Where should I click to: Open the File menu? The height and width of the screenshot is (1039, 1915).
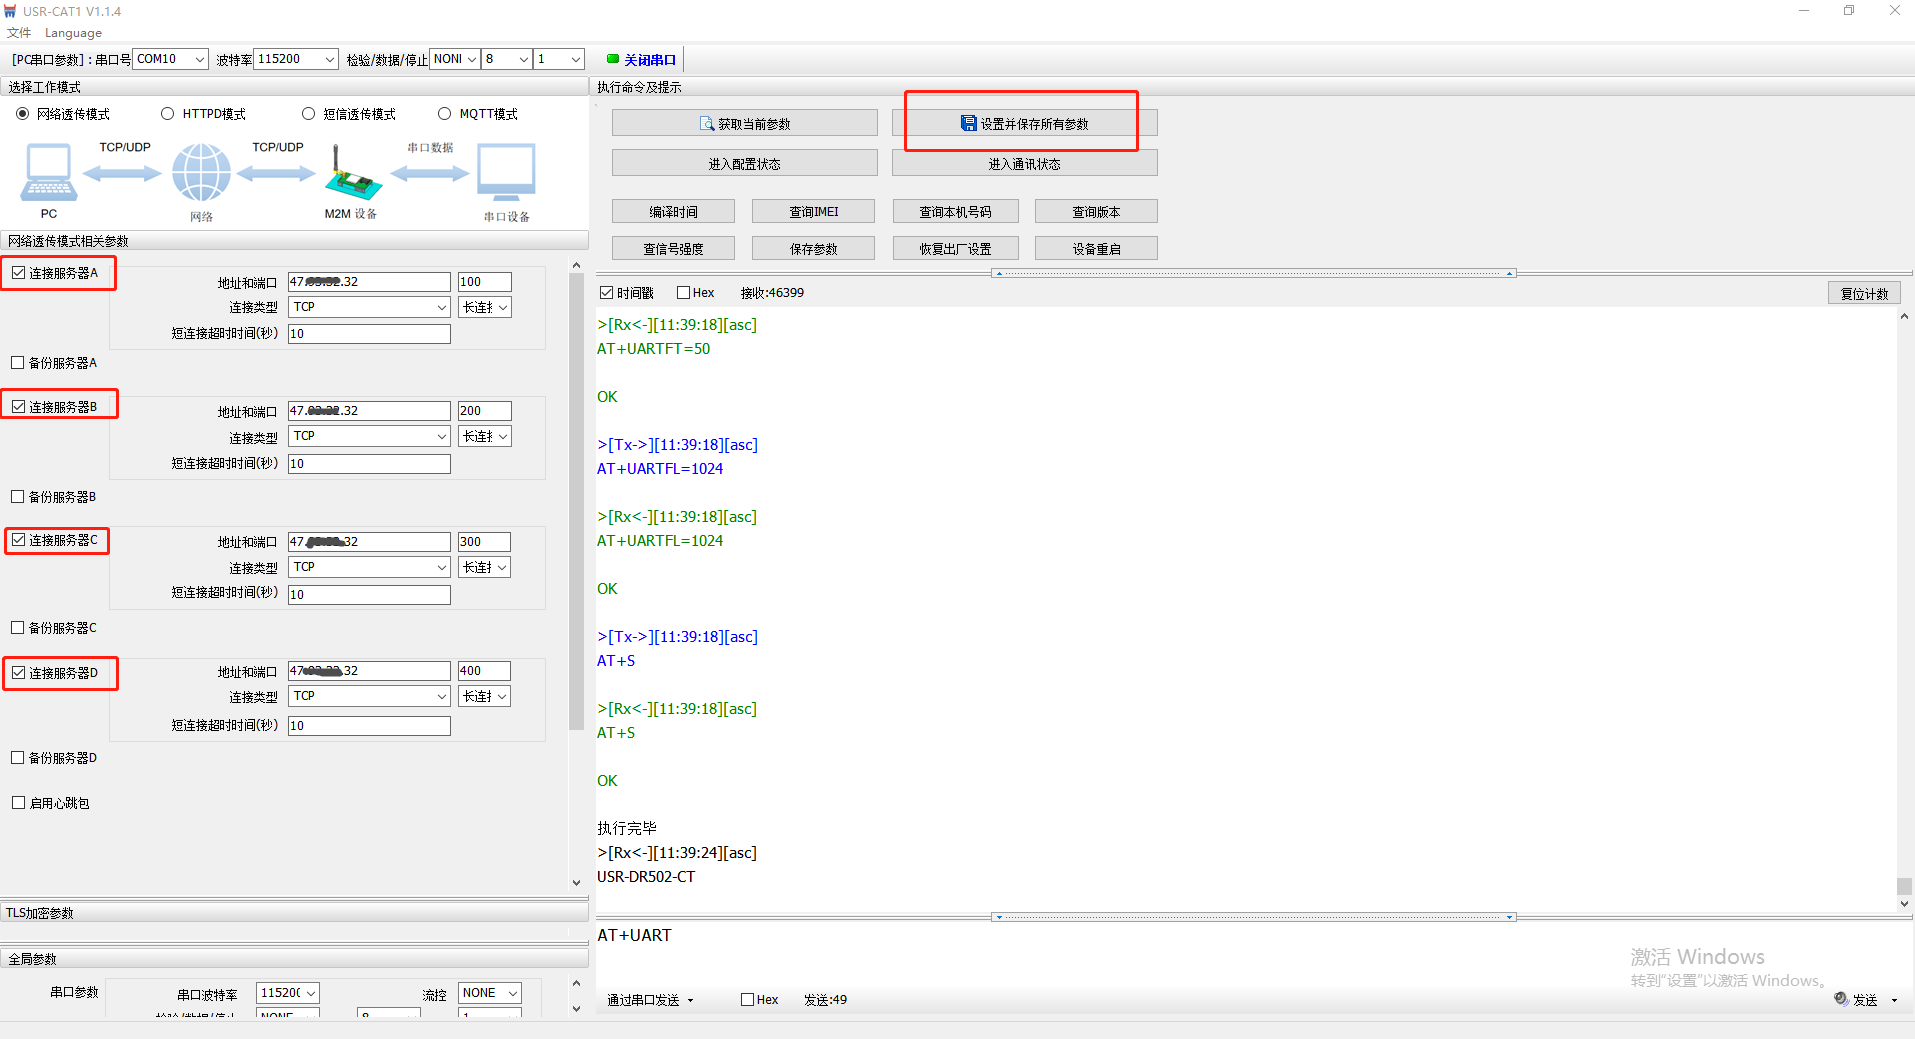18,33
